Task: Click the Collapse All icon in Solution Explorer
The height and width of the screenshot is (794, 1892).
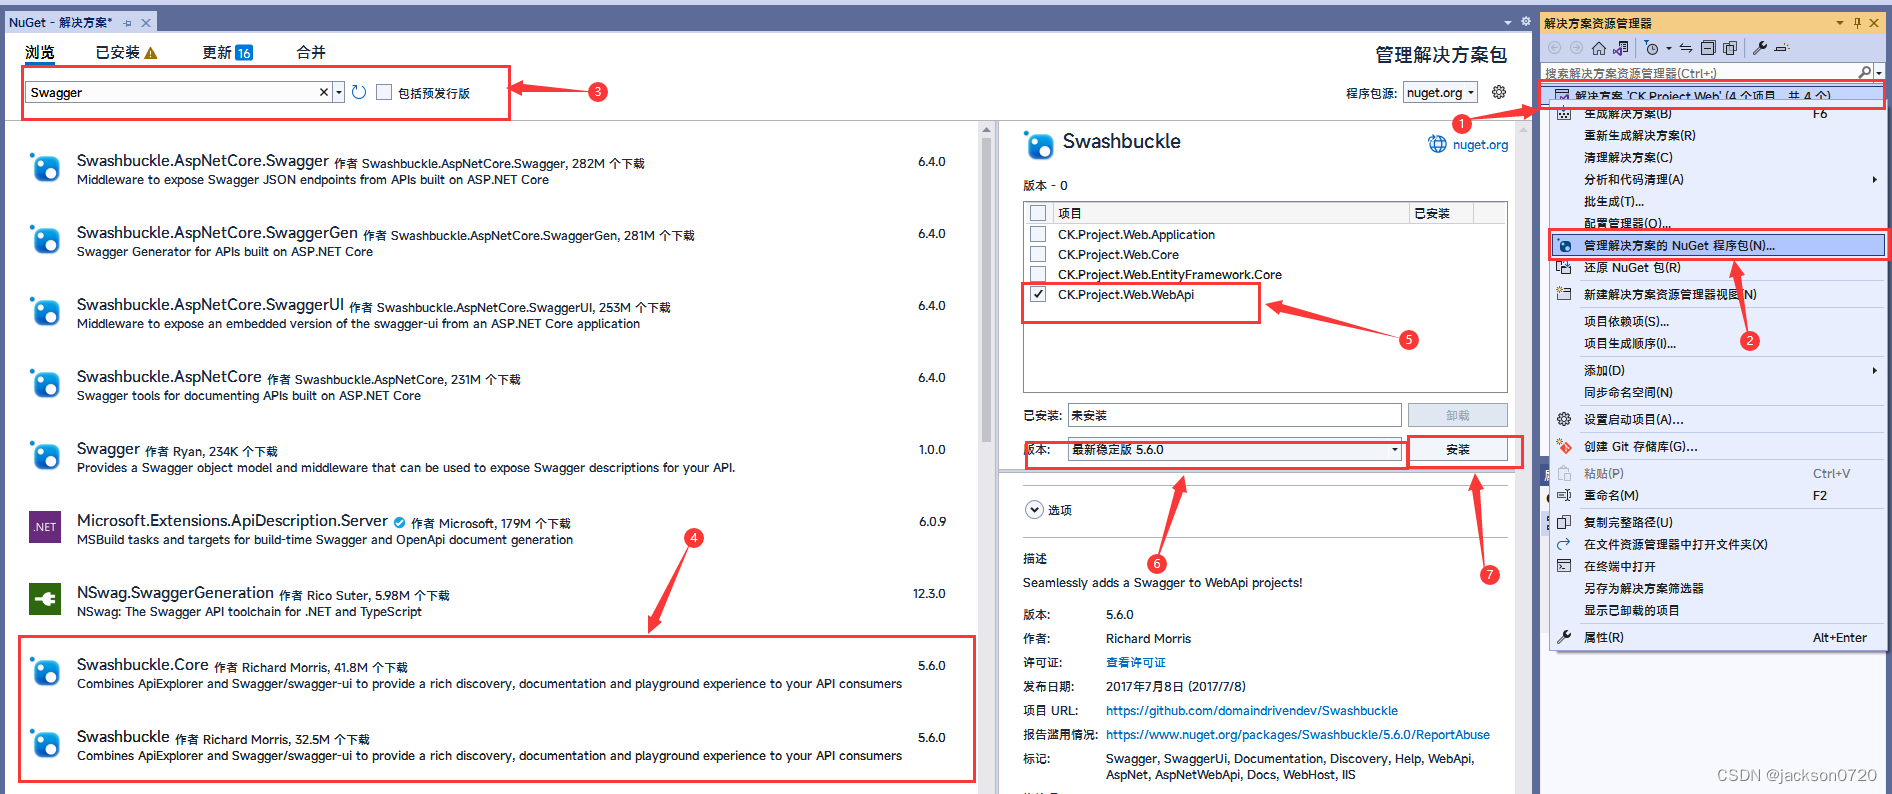Action: click(x=1708, y=48)
